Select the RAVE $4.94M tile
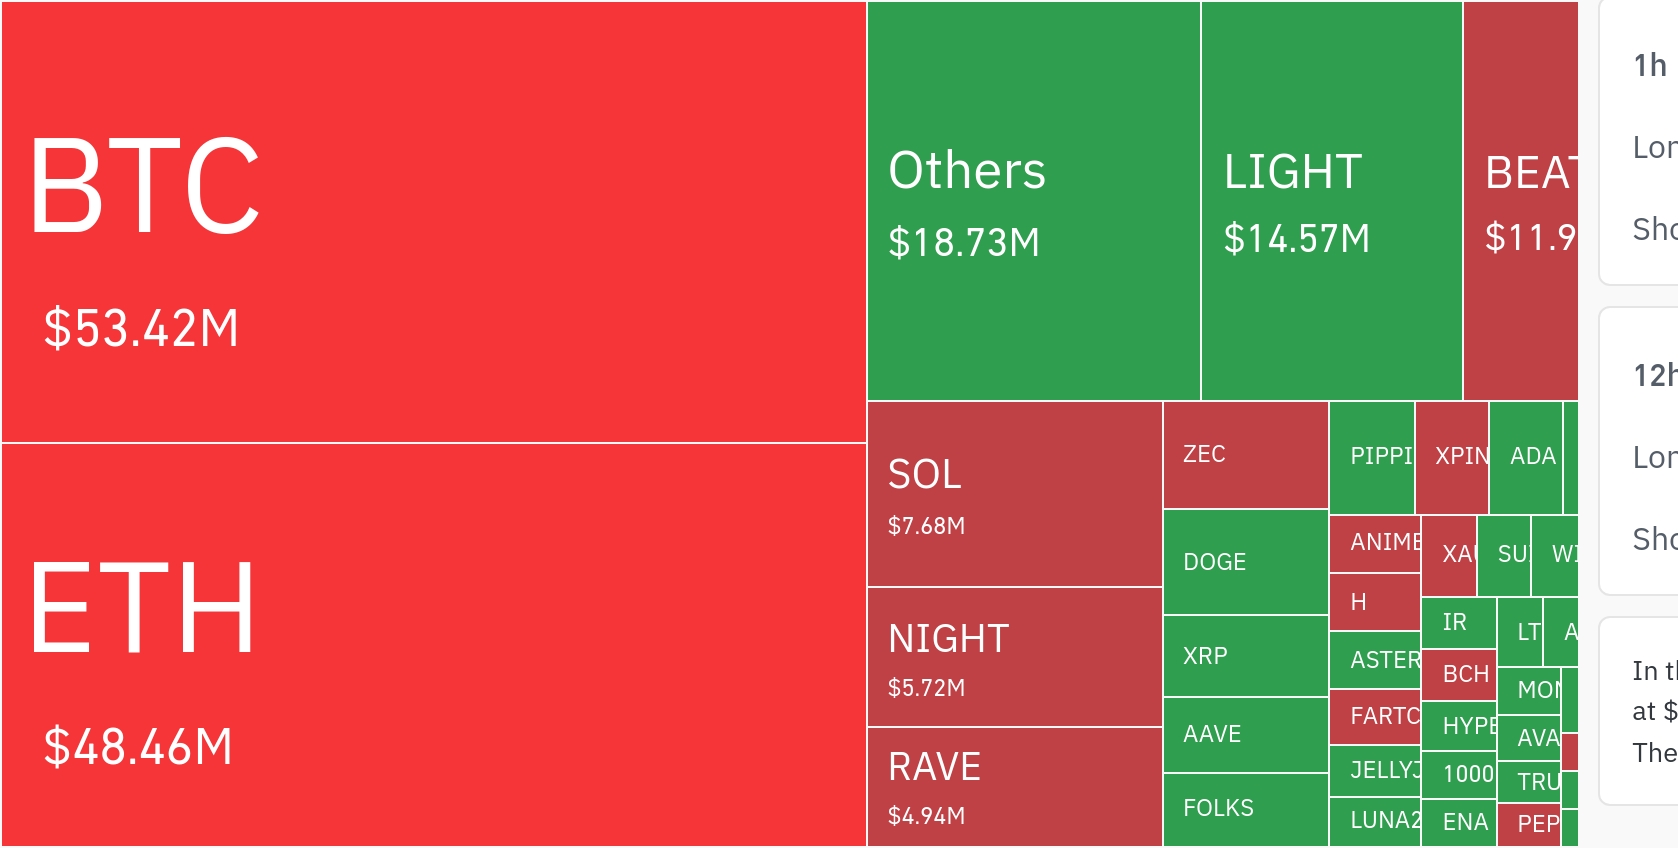1678x848 pixels. pos(1014,787)
